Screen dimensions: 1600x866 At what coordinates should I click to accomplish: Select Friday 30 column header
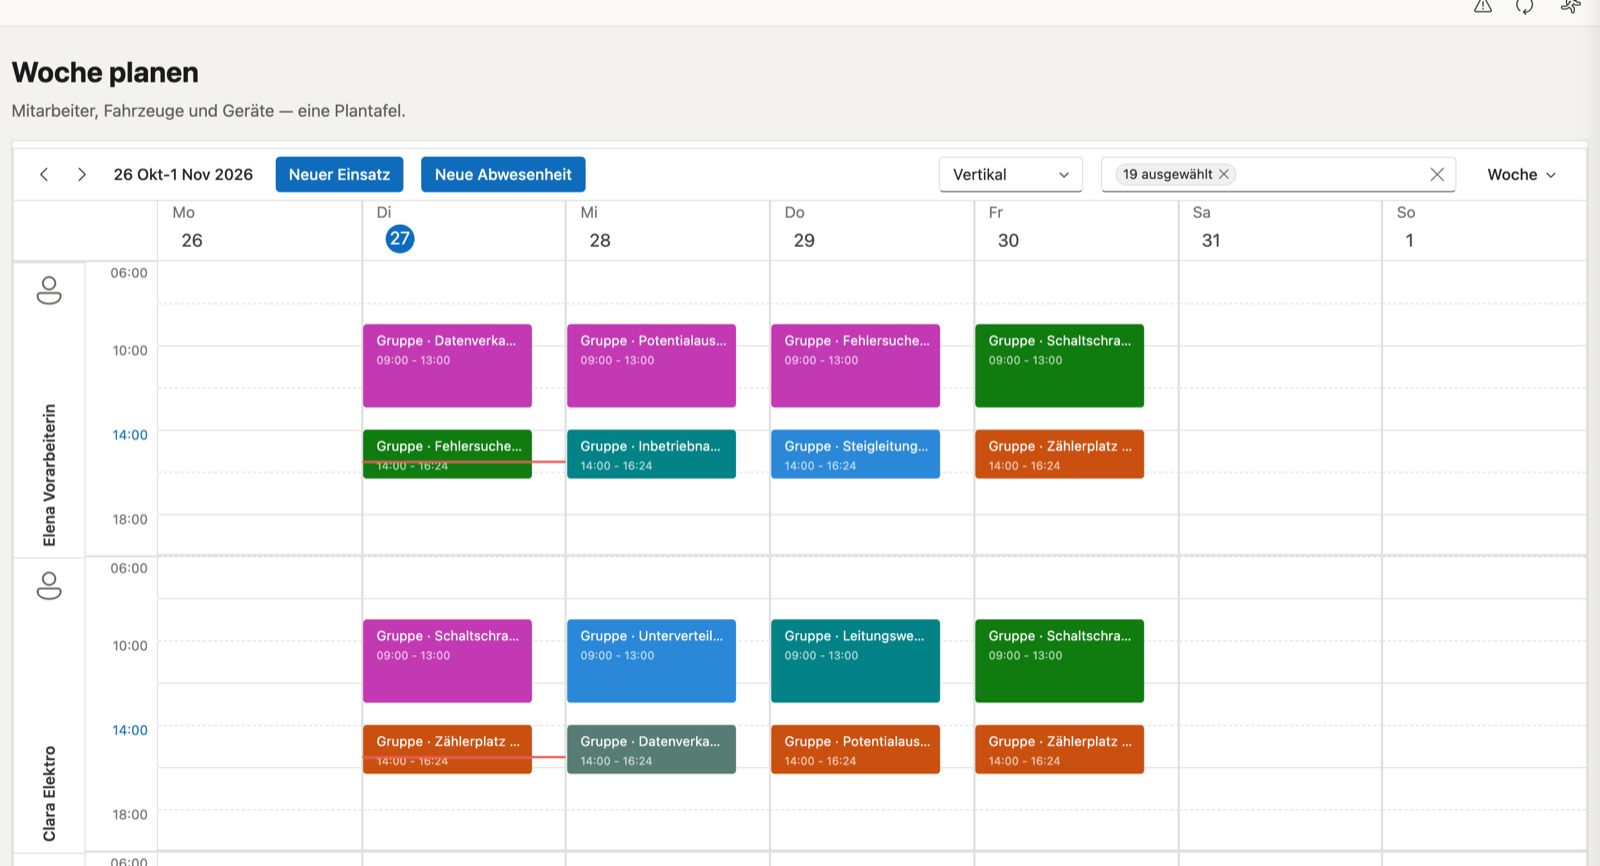pos(1076,230)
